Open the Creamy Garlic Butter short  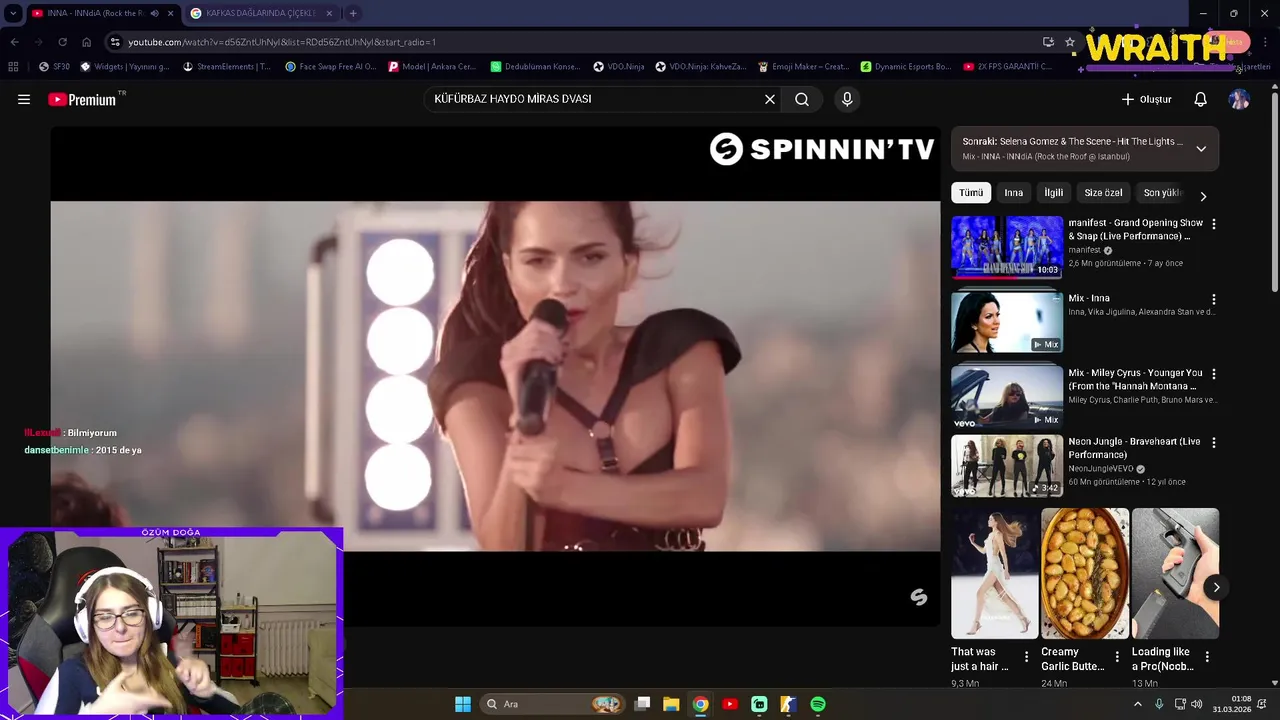tap(1085, 573)
